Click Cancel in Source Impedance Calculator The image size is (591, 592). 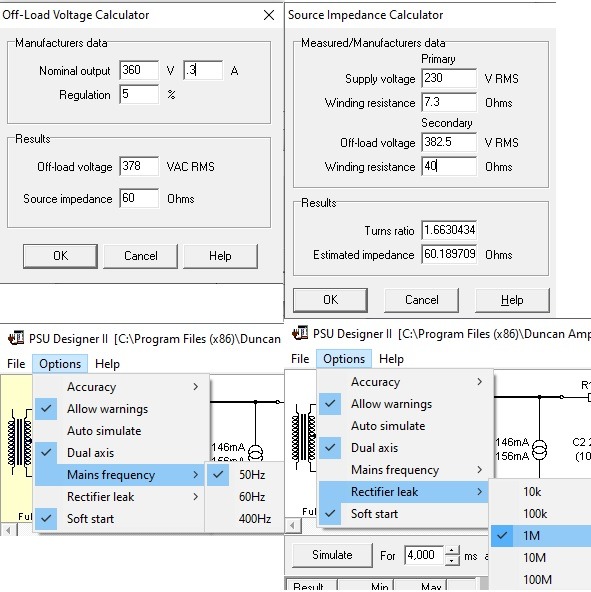421,300
